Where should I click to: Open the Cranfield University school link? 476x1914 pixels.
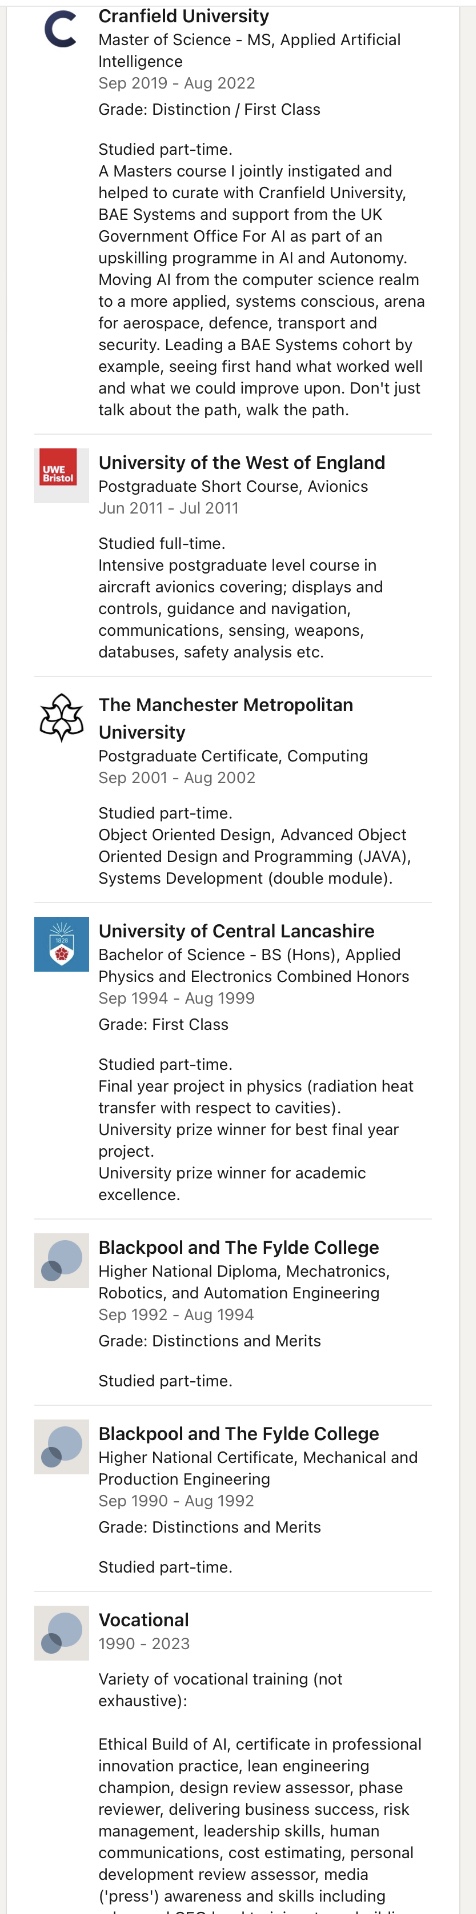tap(184, 16)
